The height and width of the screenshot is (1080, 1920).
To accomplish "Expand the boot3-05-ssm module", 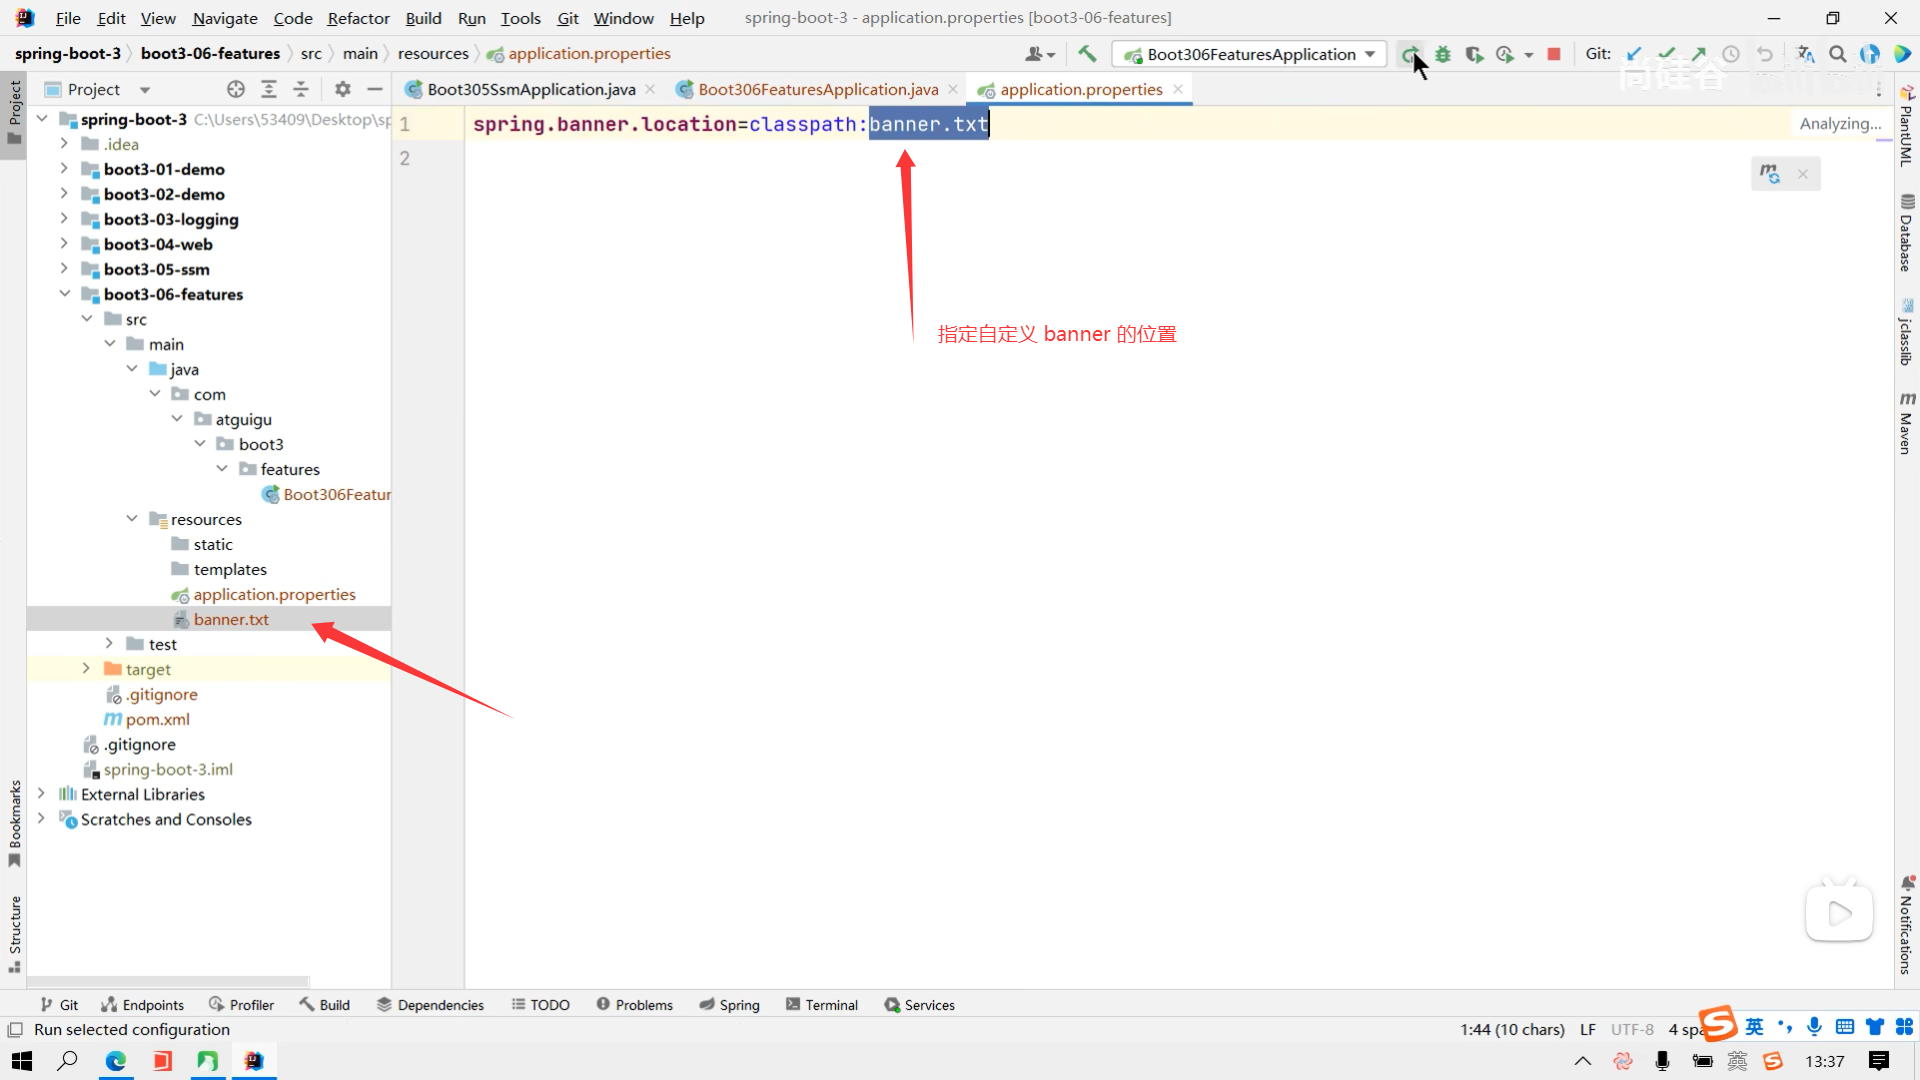I will coord(64,269).
